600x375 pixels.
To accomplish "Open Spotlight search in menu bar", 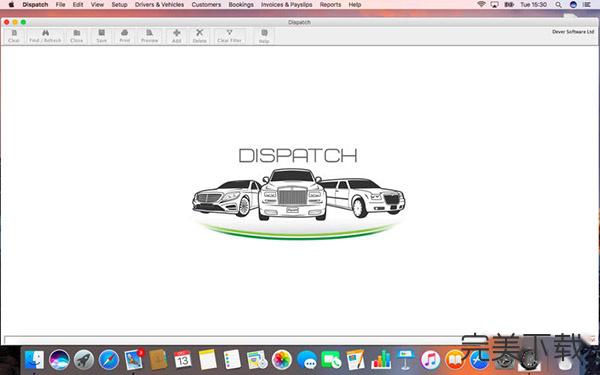I will (558, 5).
